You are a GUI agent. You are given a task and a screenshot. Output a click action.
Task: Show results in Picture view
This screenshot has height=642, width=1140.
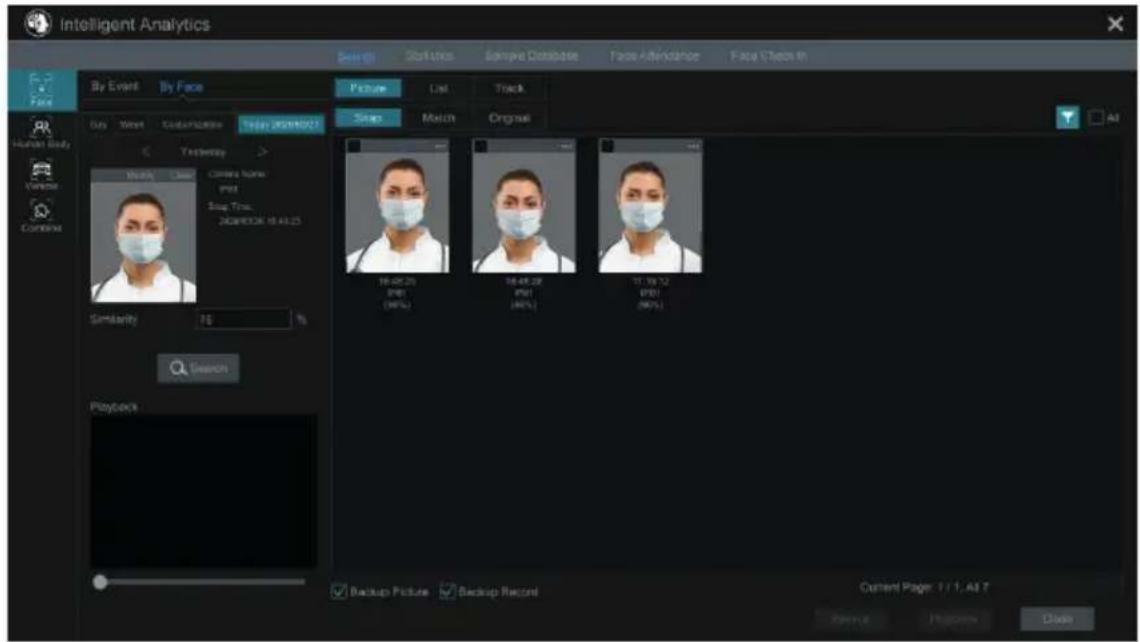pos(368,88)
